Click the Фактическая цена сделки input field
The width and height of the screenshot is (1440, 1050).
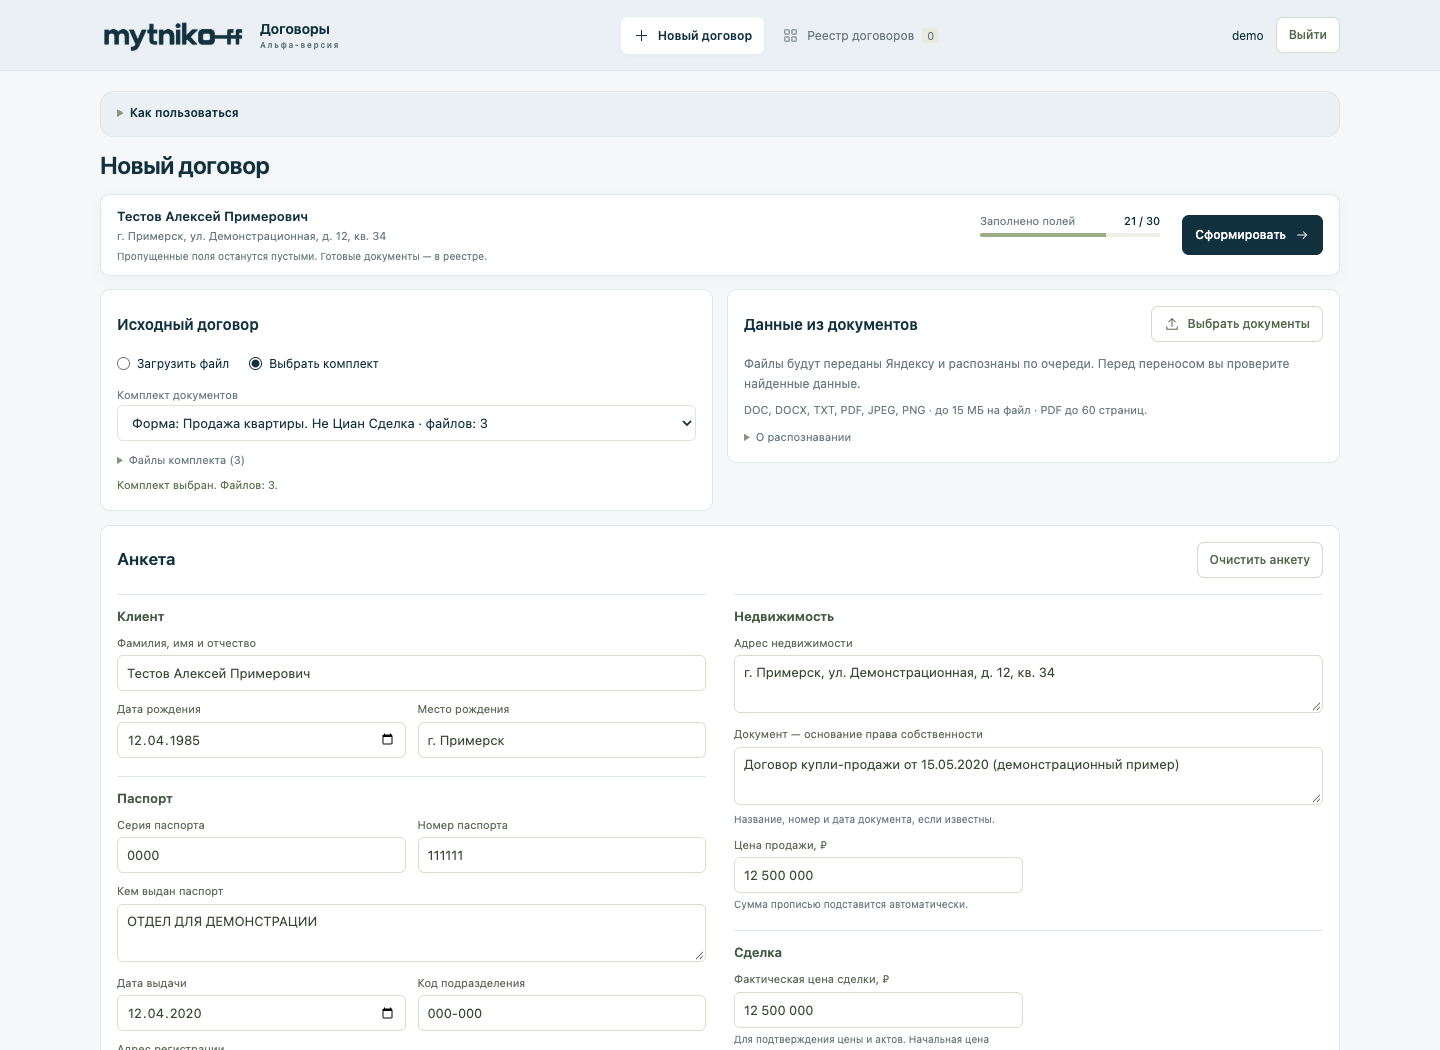coord(878,1010)
